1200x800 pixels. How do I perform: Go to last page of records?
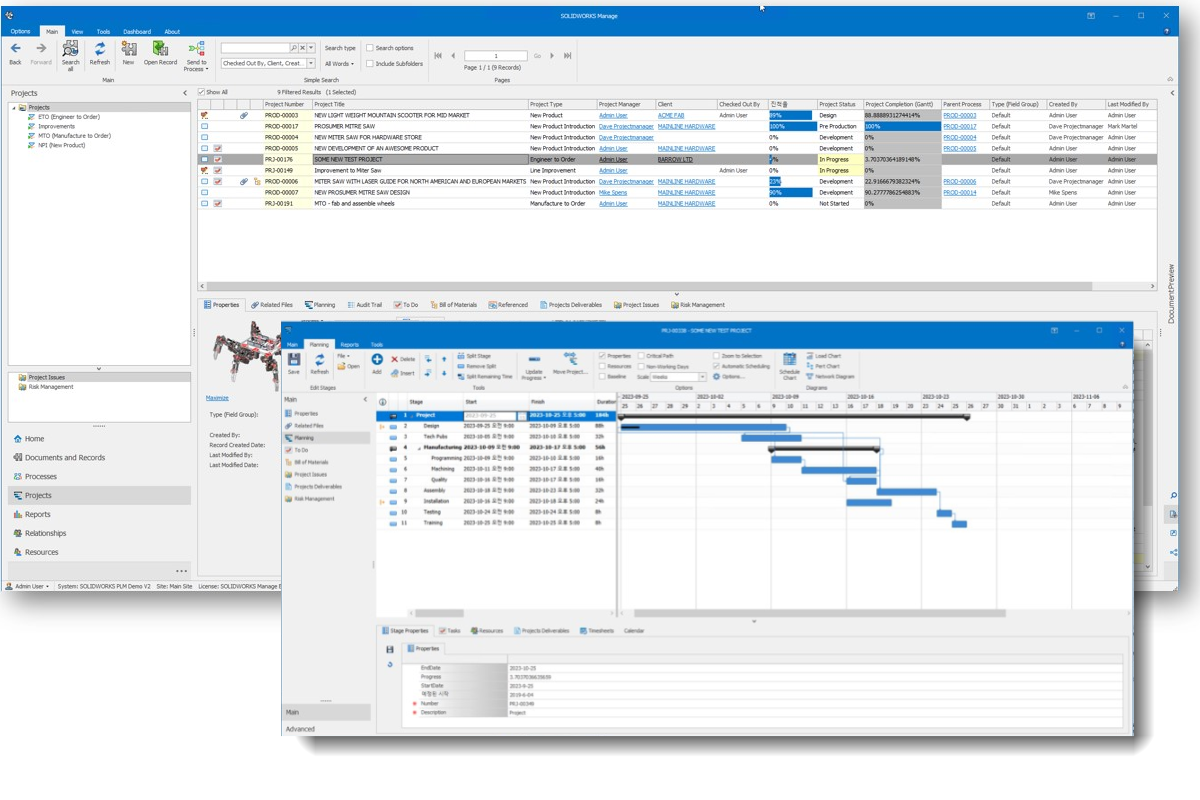coord(568,56)
